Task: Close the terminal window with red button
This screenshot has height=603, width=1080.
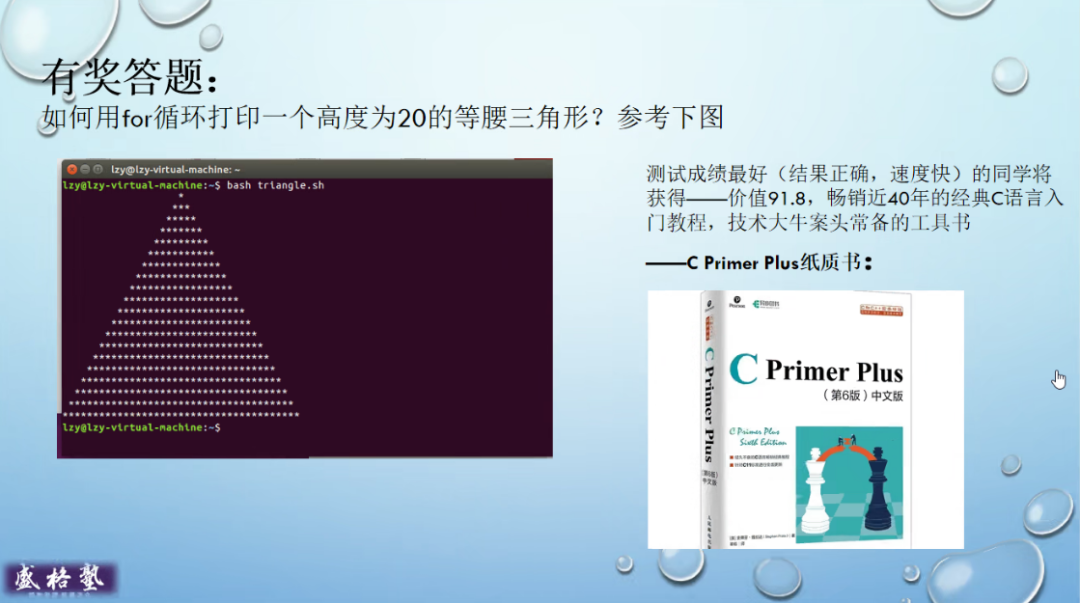Action: (x=72, y=169)
